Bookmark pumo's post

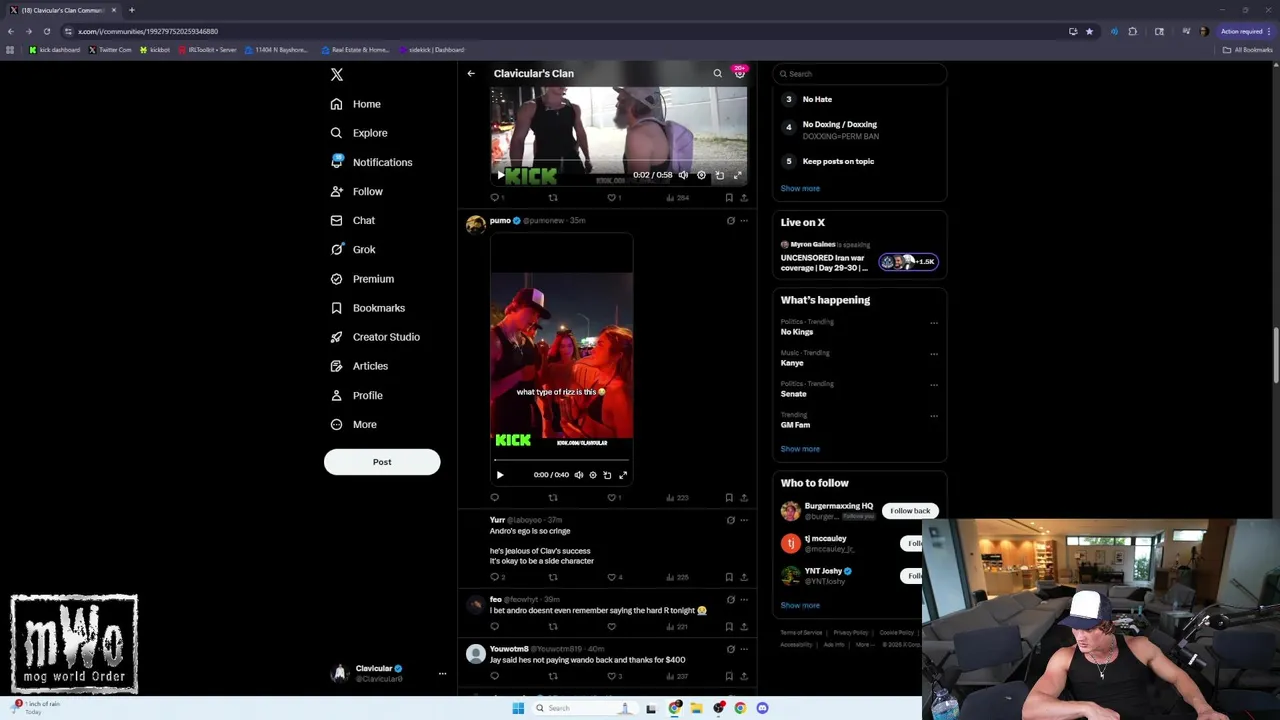coord(729,497)
